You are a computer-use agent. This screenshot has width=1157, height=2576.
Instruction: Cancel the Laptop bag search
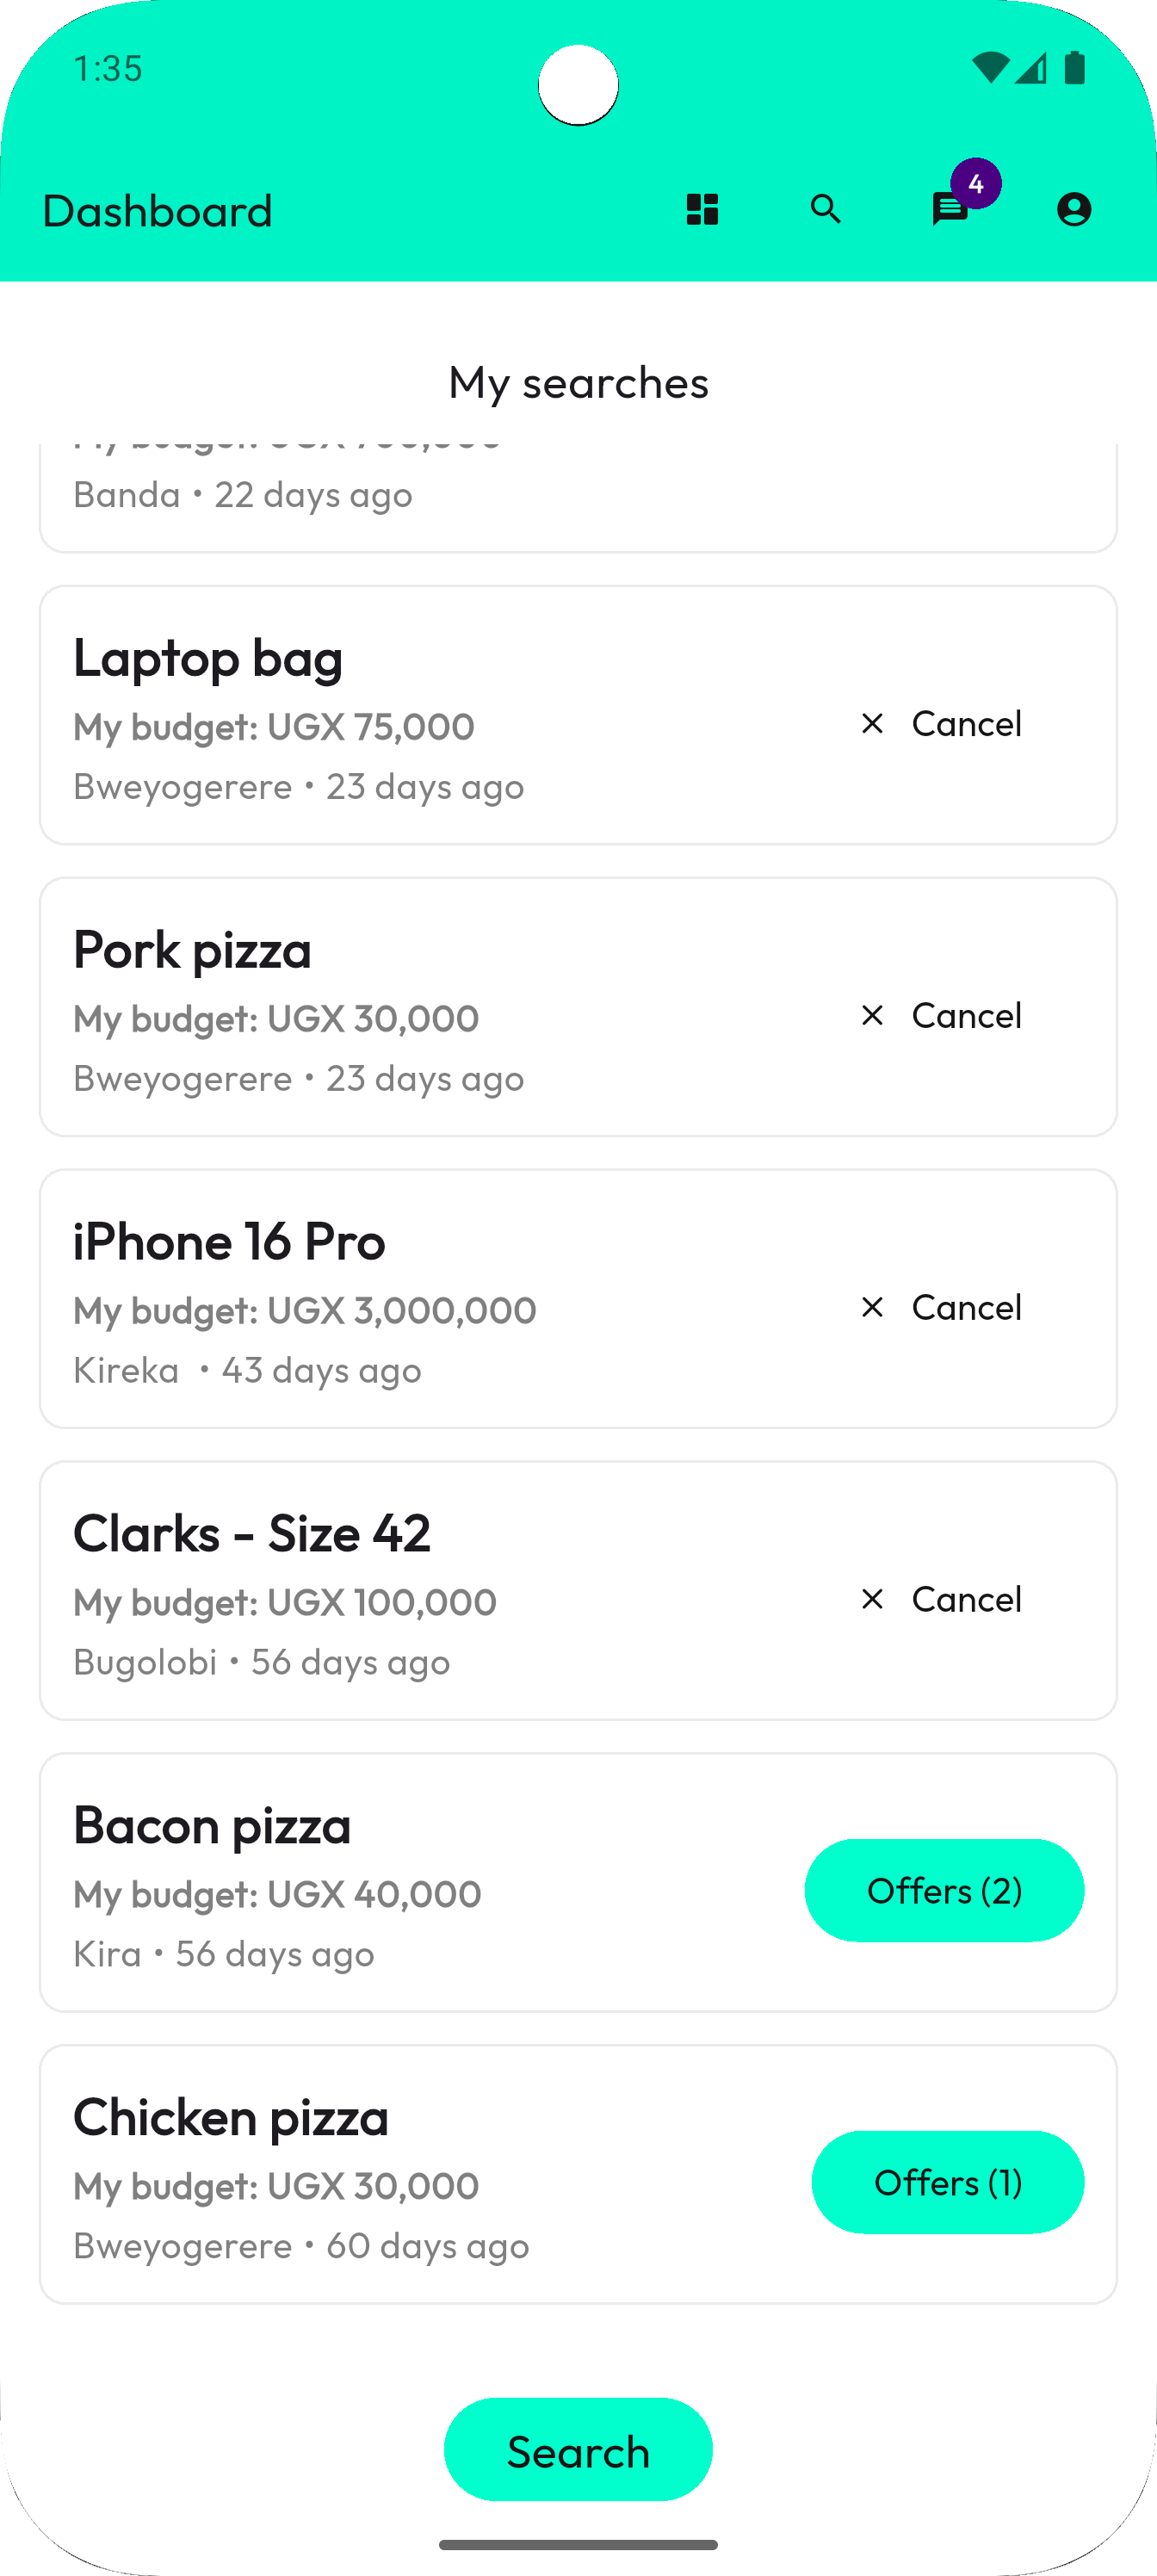(941, 723)
